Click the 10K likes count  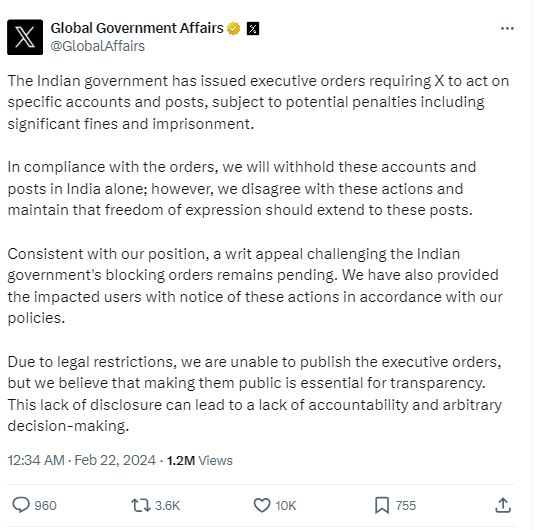point(285,506)
